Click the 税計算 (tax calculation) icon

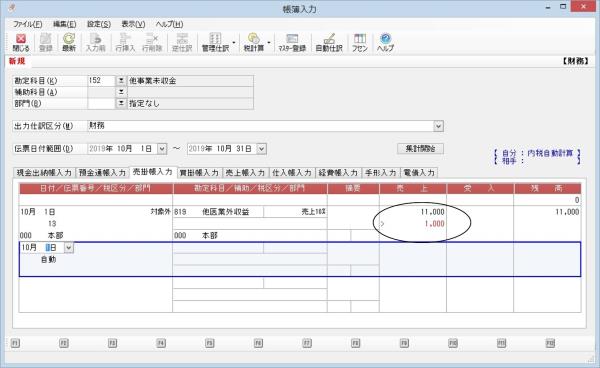(254, 42)
